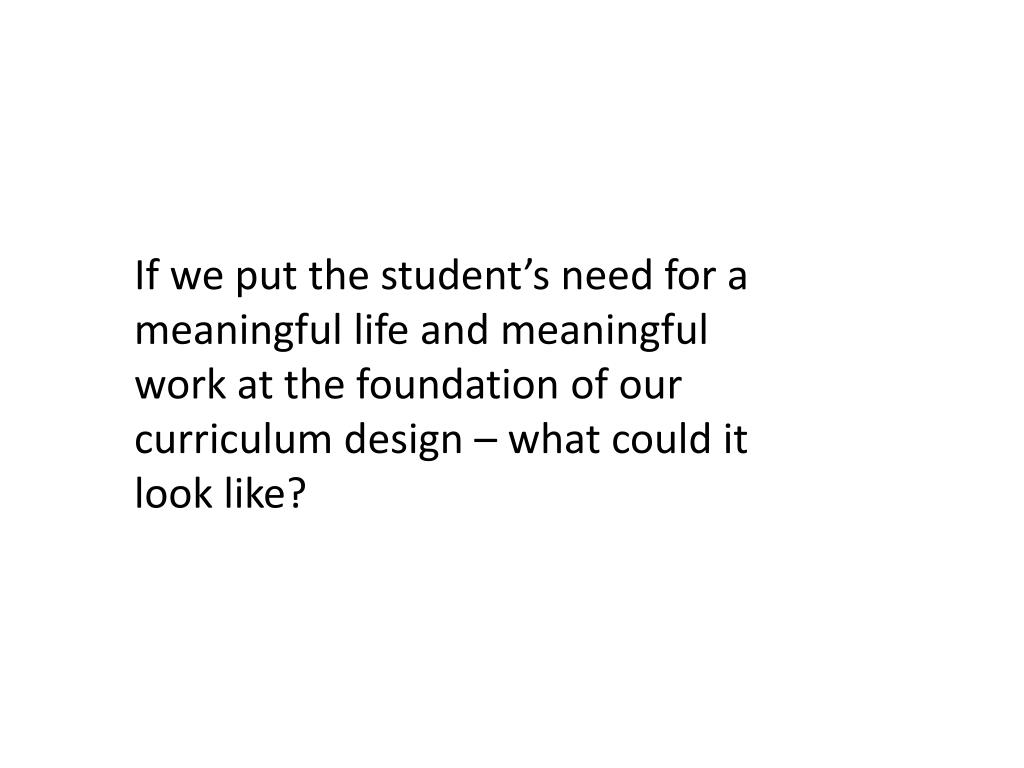Click the word "work" starting the third line

point(180,384)
